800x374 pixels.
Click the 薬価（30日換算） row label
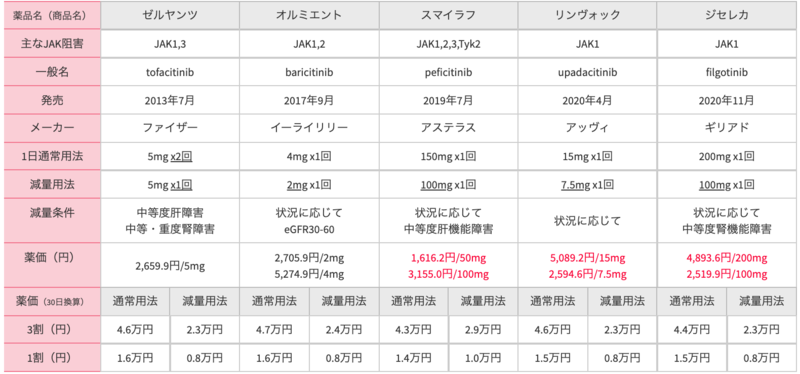(x=50, y=302)
